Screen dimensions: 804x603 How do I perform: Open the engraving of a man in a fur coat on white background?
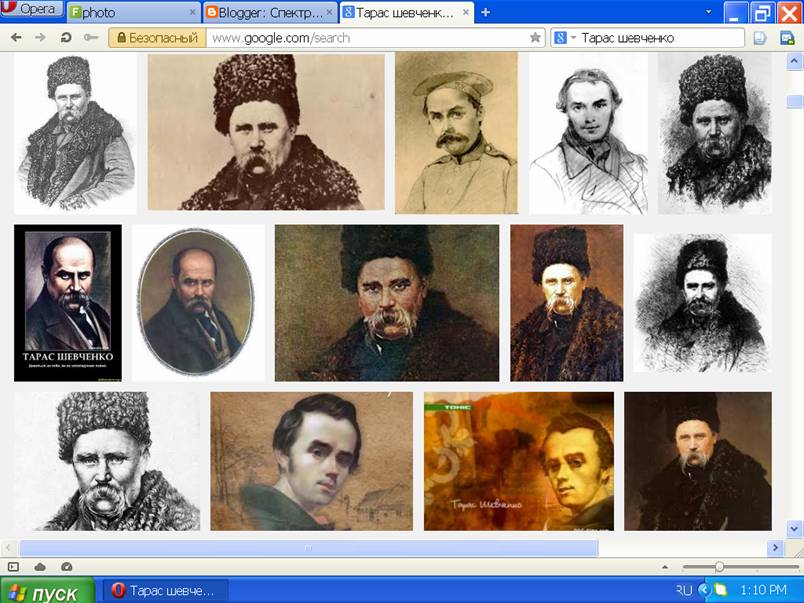[x=75, y=133]
